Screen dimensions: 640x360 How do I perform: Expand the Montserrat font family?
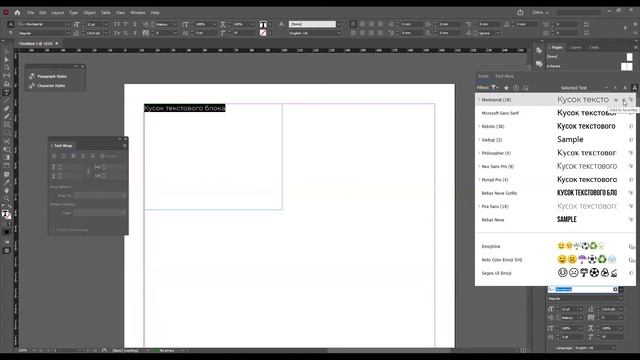(479, 100)
